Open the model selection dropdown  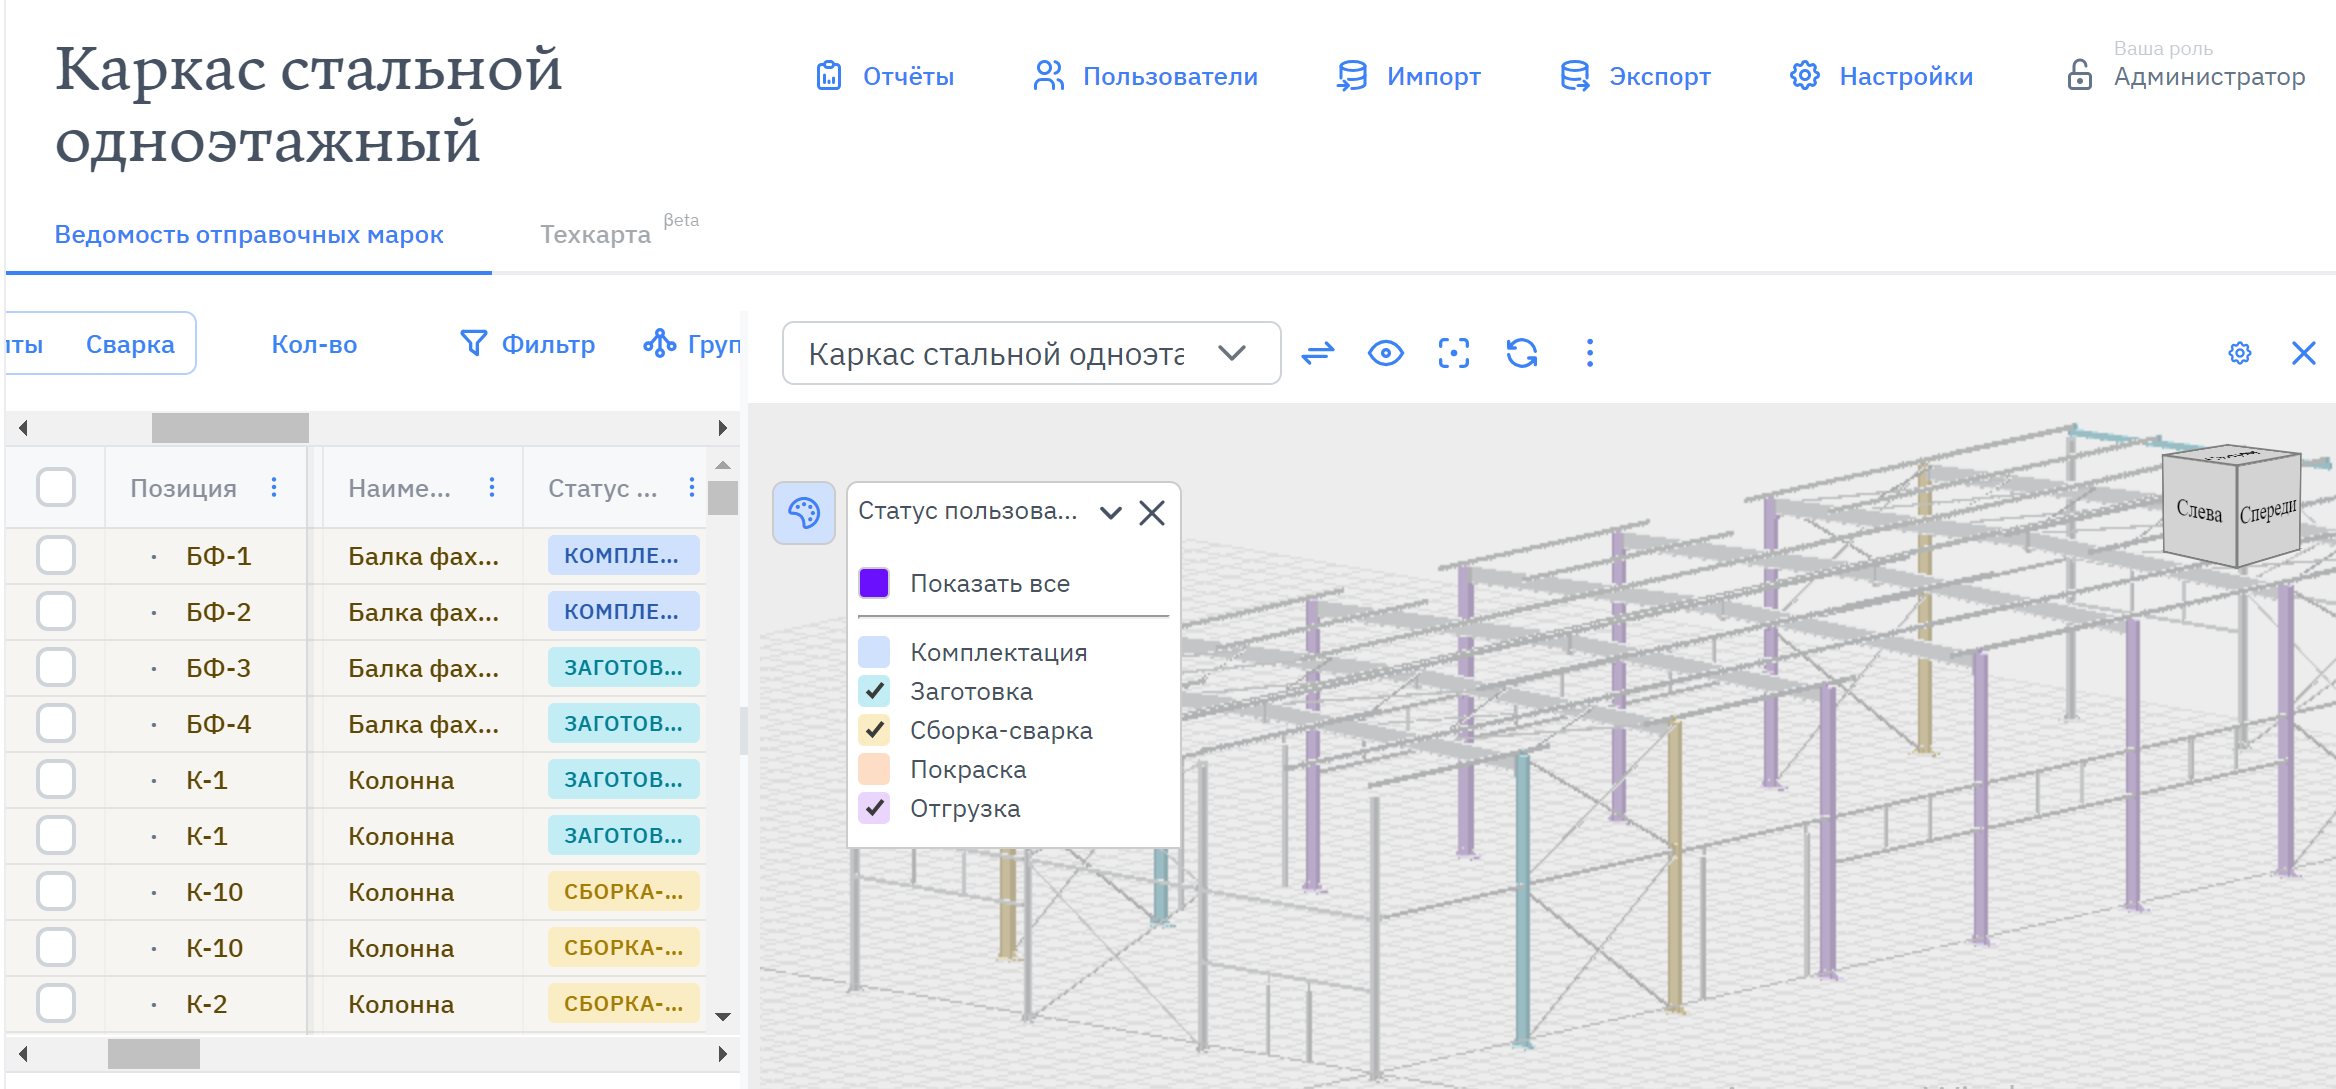[x=1031, y=353]
